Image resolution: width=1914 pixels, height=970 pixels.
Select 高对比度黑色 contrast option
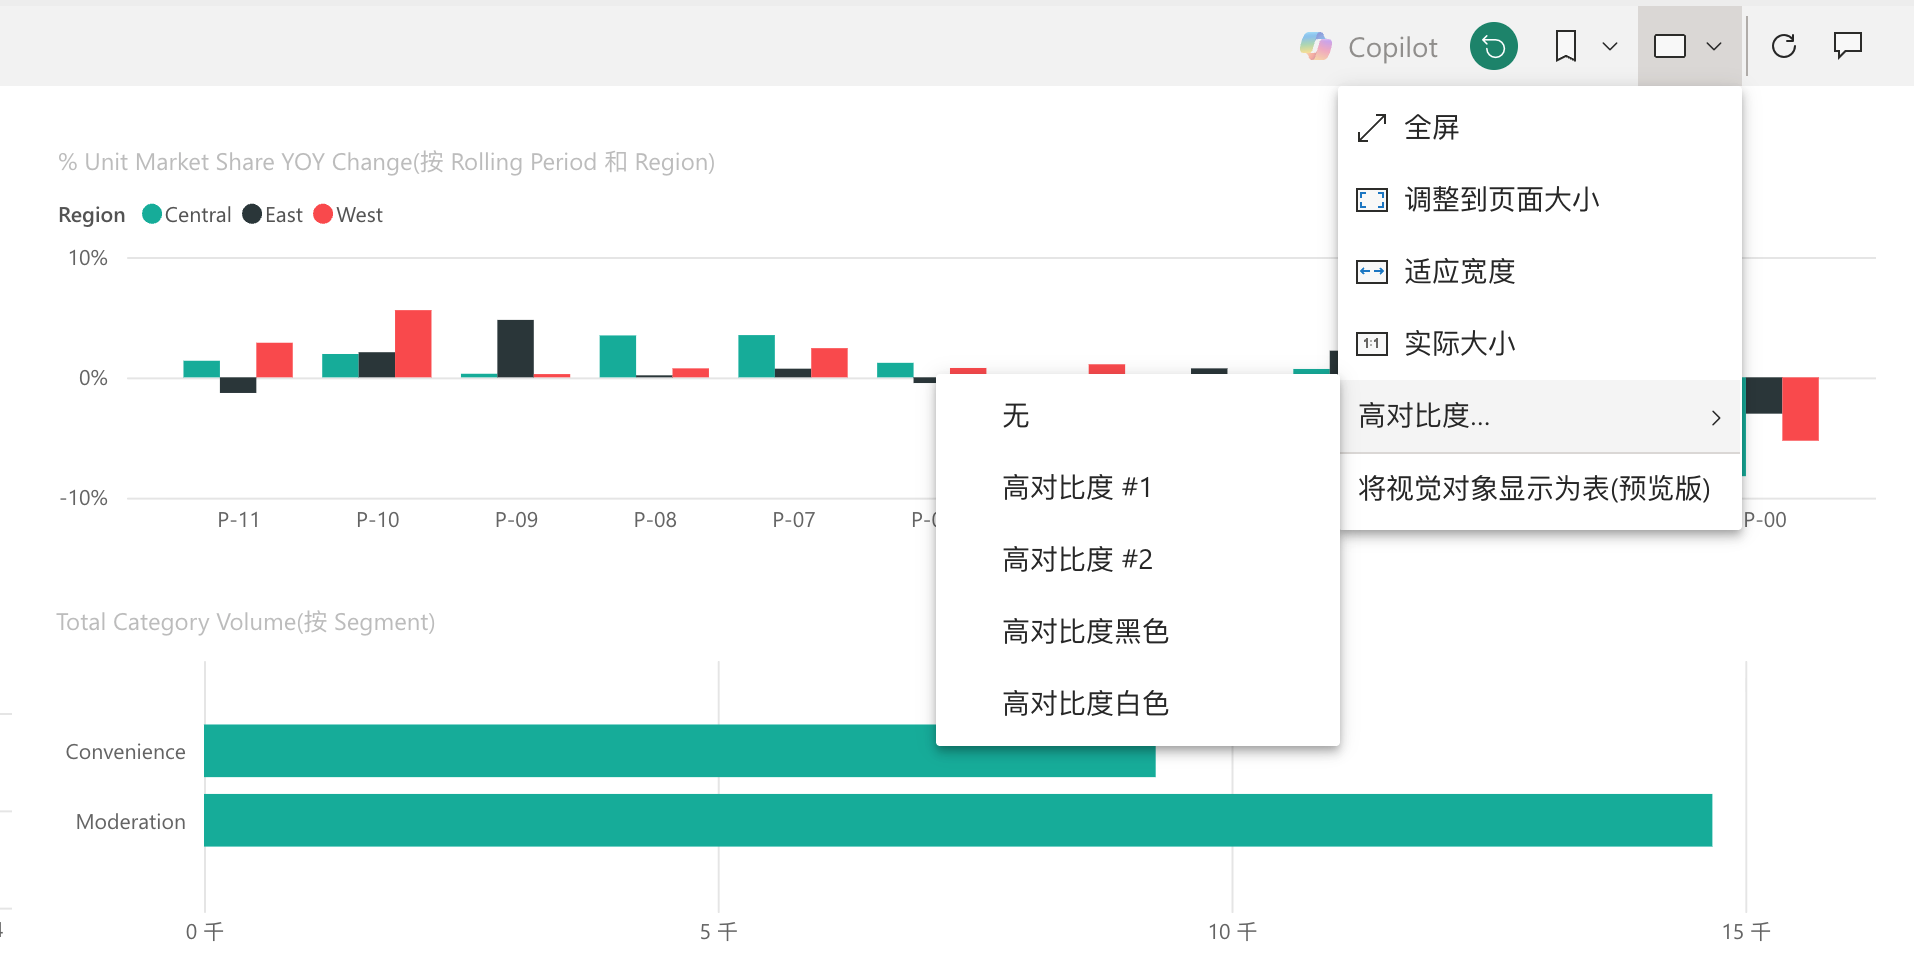(x=1084, y=631)
